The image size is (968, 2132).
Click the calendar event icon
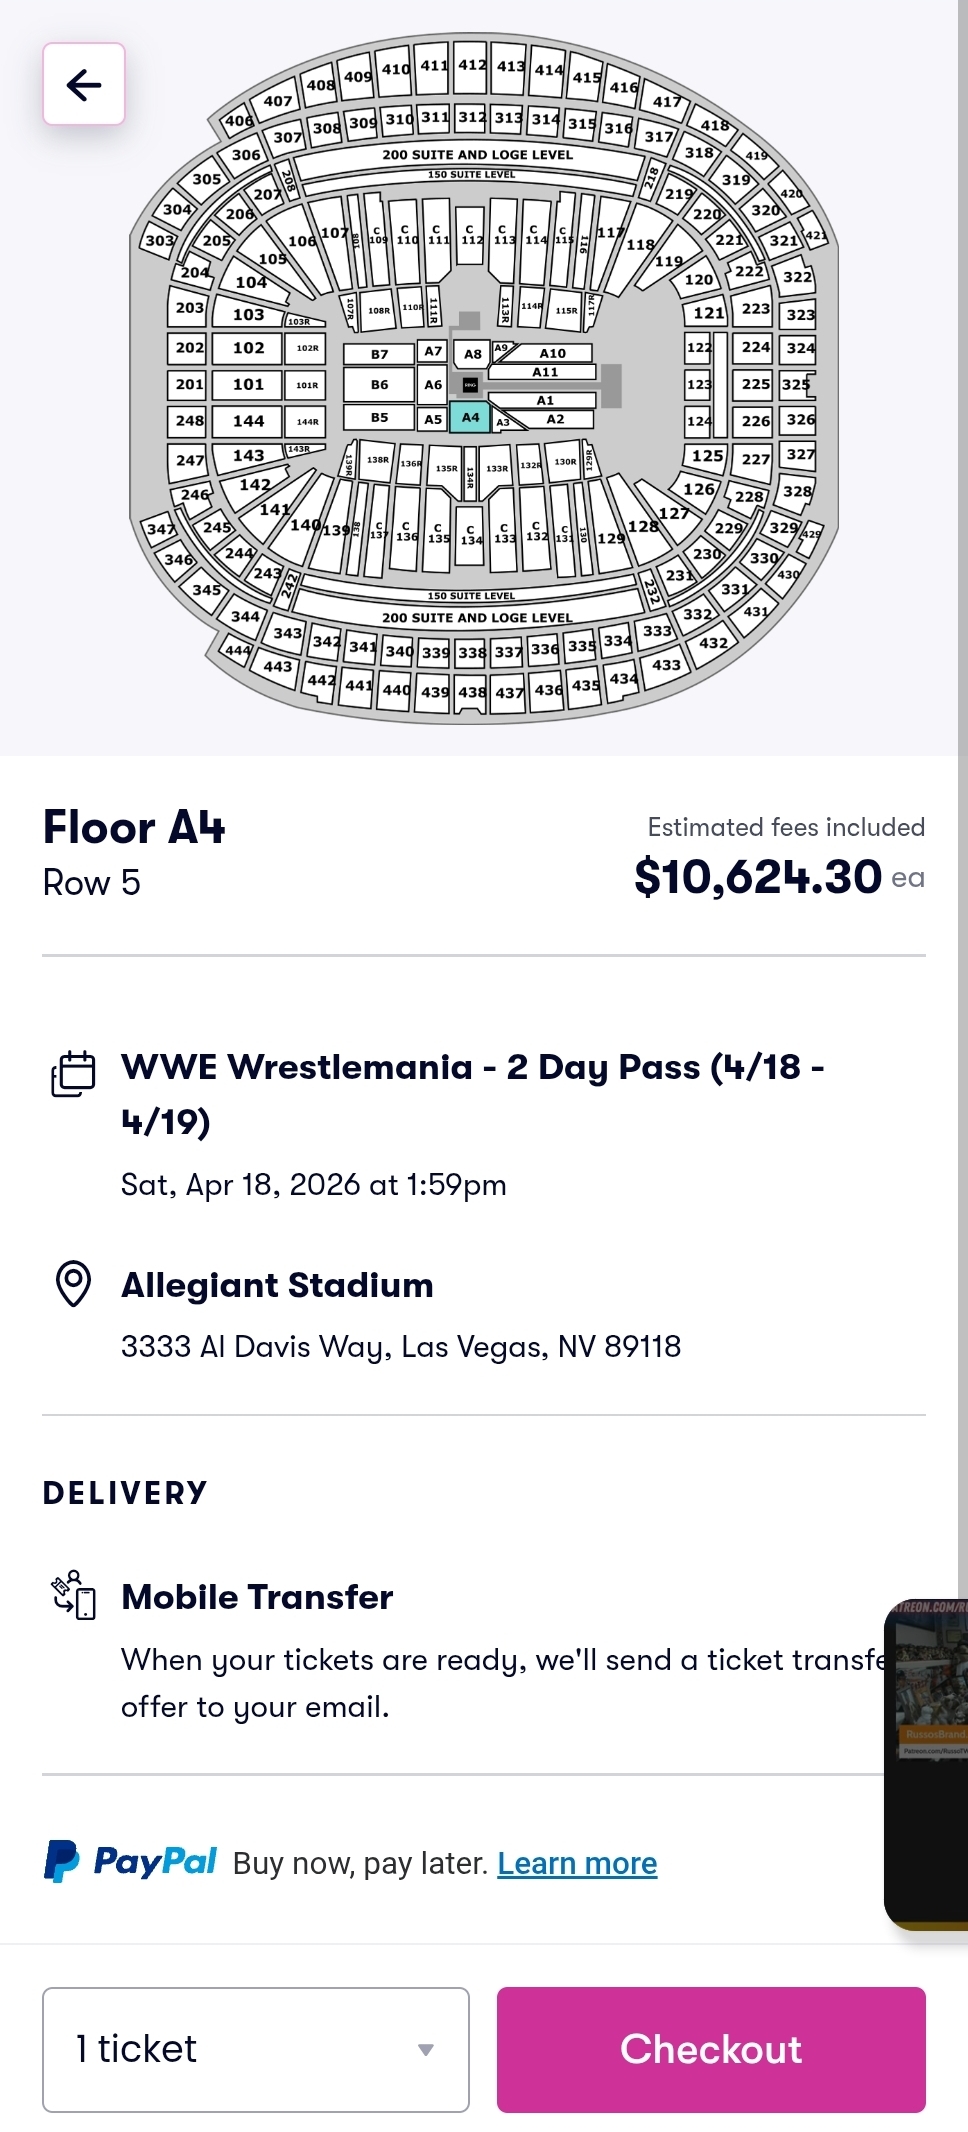73,1073
